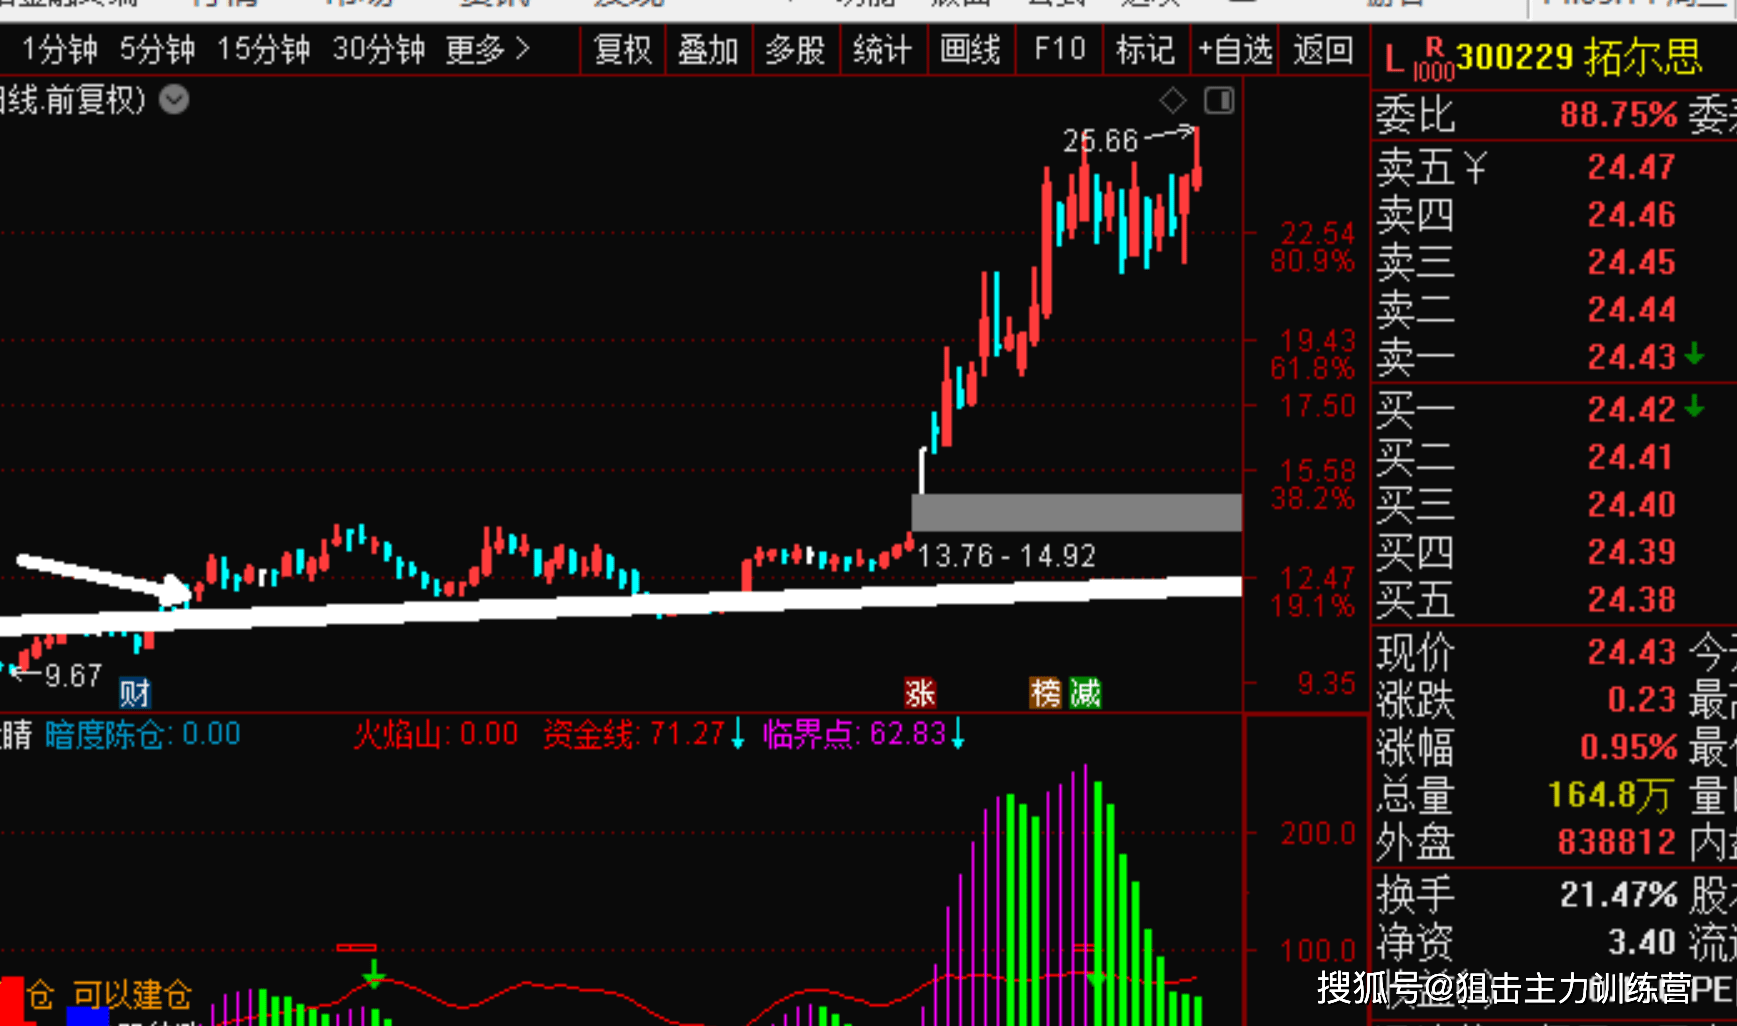The image size is (1737, 1026).
Task: Switch to the 5分钟 timeframe tab
Action: click(x=157, y=49)
